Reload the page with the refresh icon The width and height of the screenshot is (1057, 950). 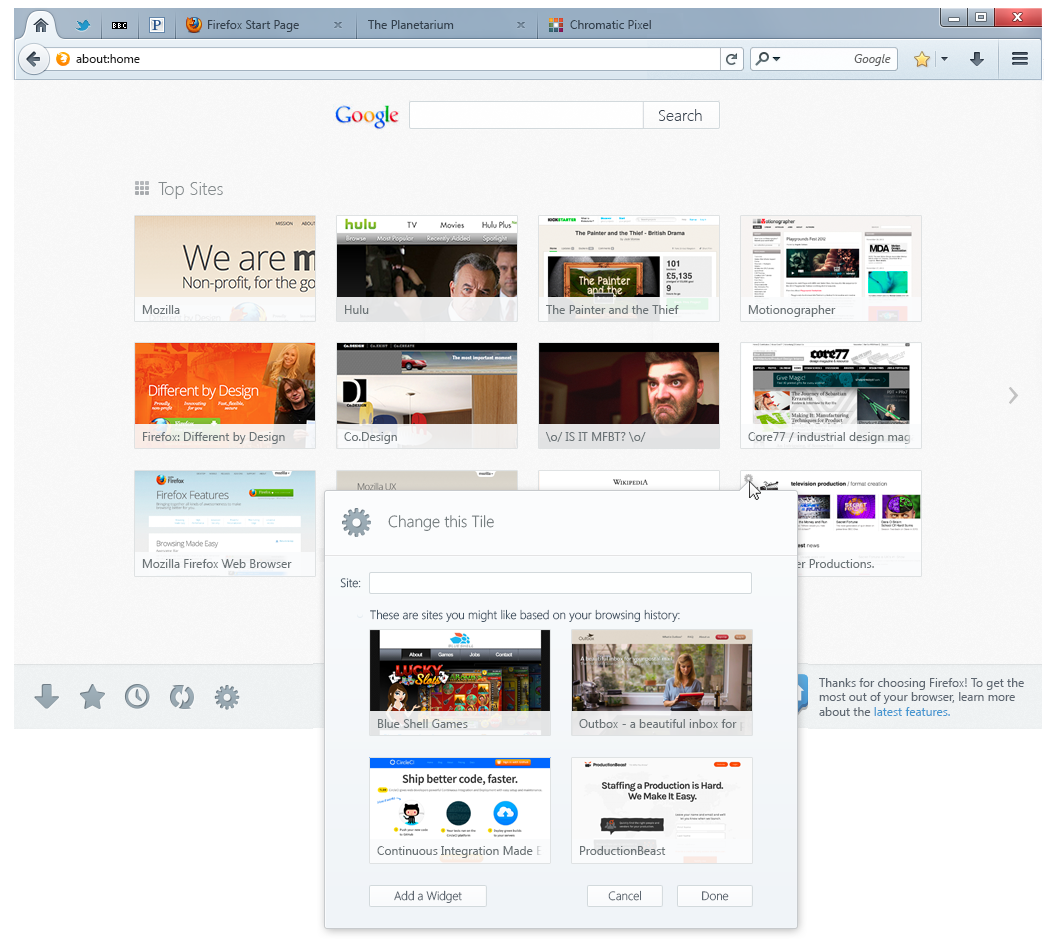coord(731,59)
